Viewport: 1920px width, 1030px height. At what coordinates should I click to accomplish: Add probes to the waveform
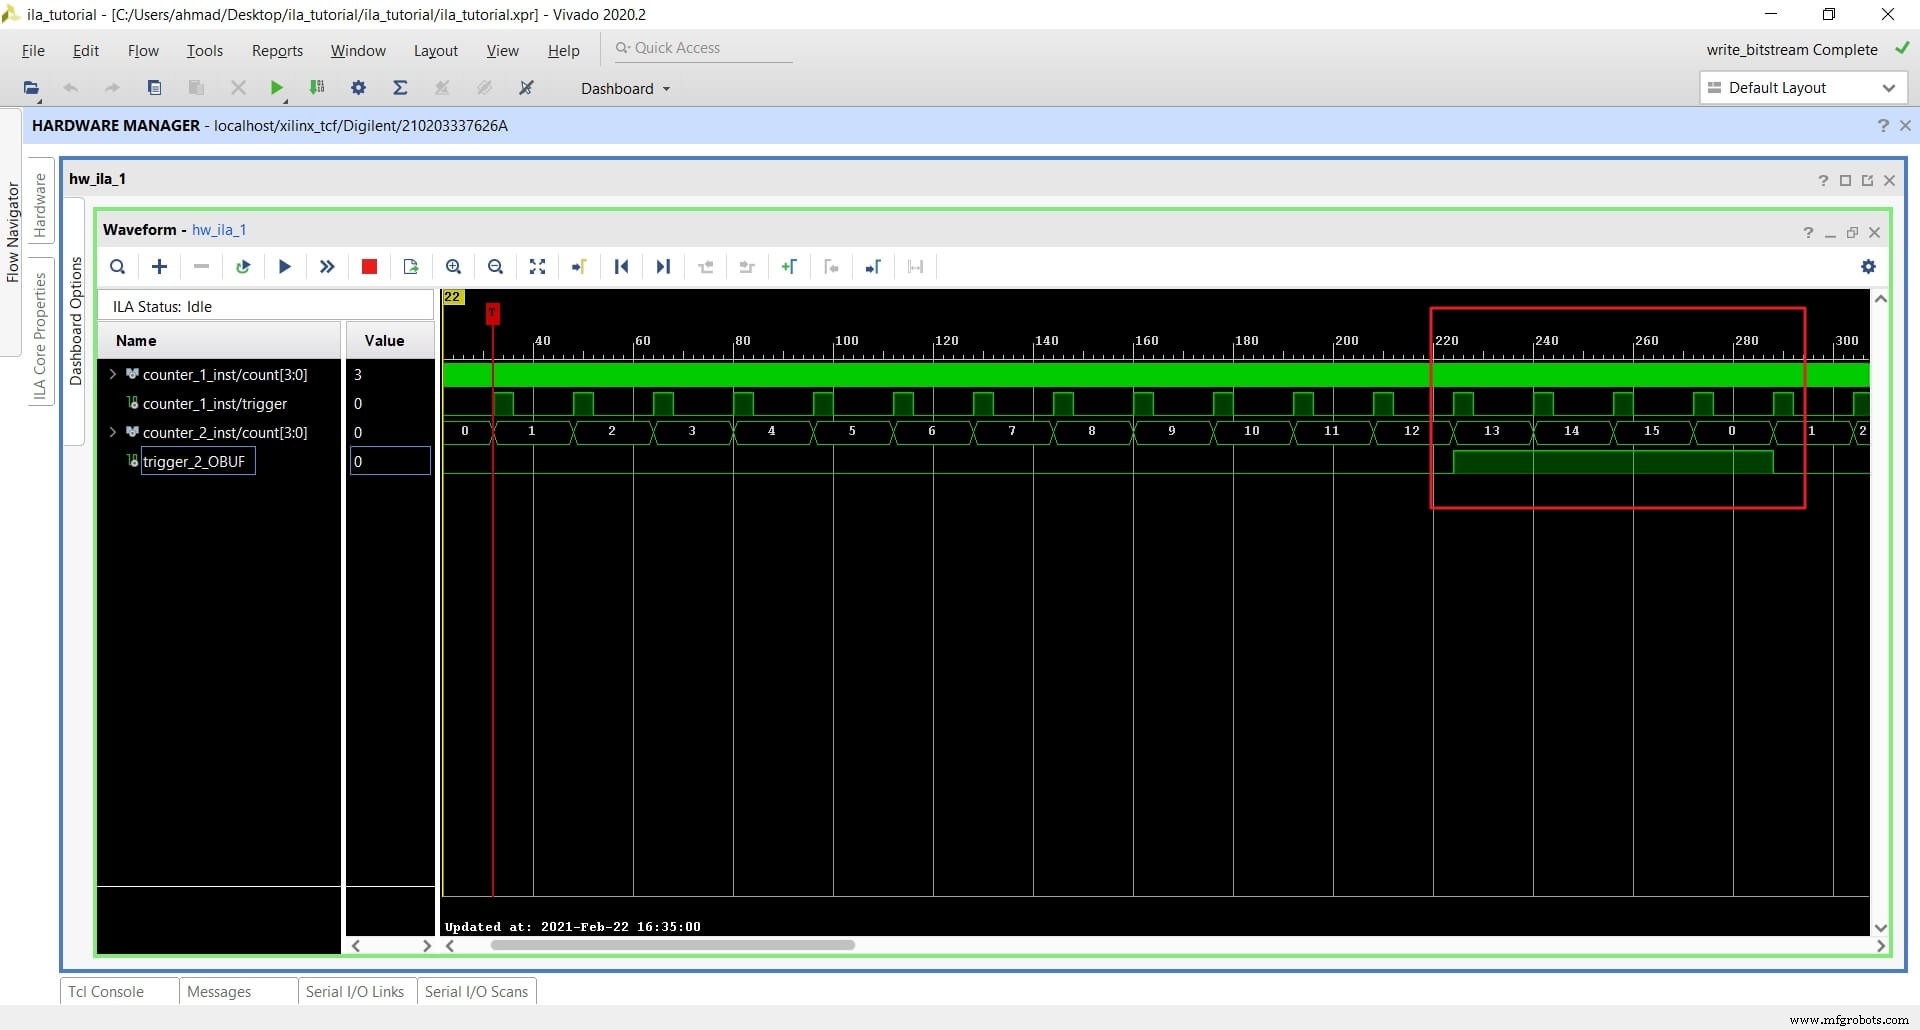pyautogui.click(x=159, y=267)
